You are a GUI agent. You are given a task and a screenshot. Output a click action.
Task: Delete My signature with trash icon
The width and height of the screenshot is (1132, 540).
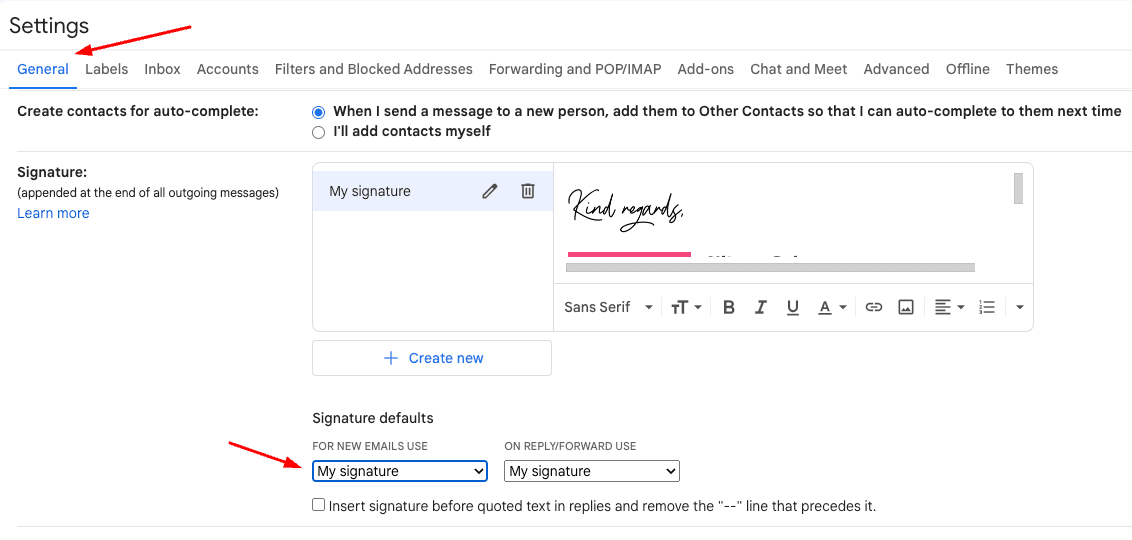(528, 191)
